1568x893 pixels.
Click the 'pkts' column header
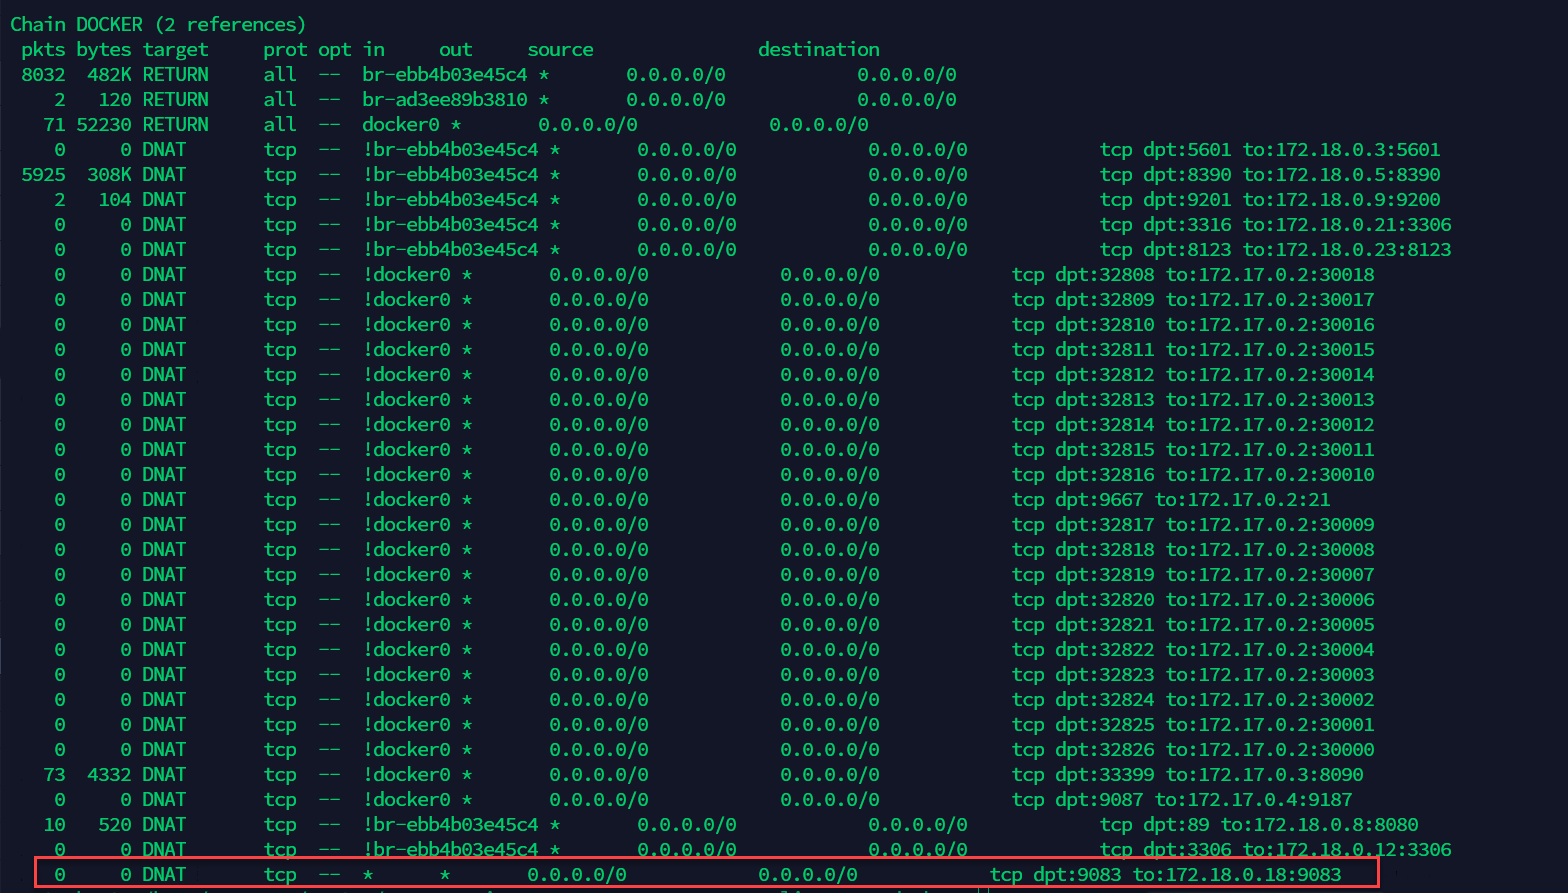(43, 49)
